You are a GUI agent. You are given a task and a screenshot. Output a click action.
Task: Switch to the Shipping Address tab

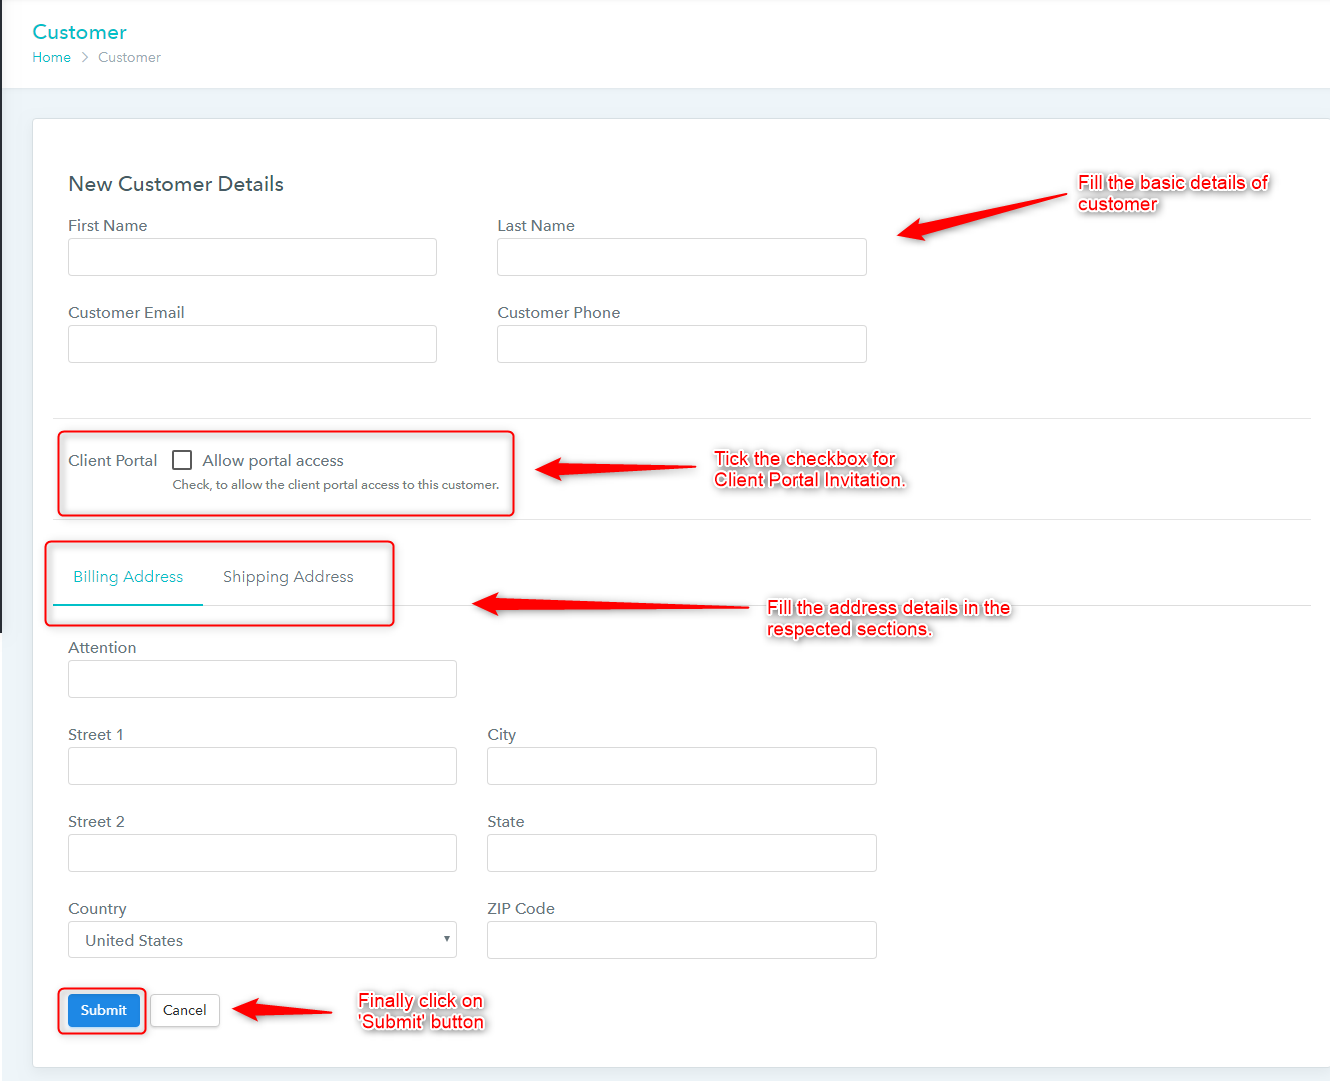point(288,577)
